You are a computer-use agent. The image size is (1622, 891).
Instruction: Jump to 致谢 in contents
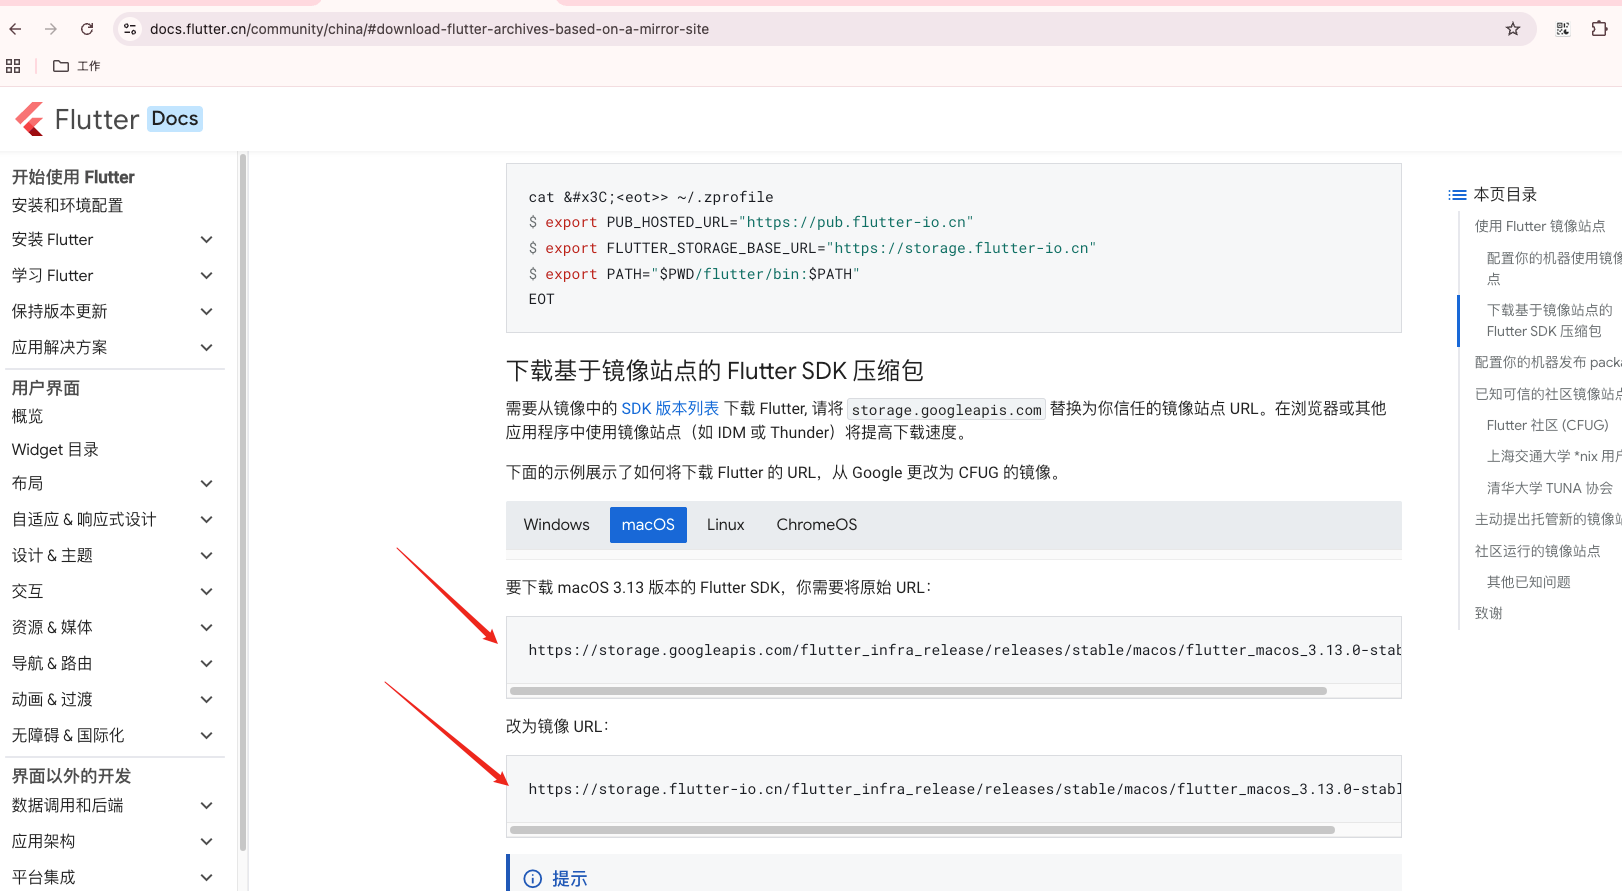click(1488, 613)
